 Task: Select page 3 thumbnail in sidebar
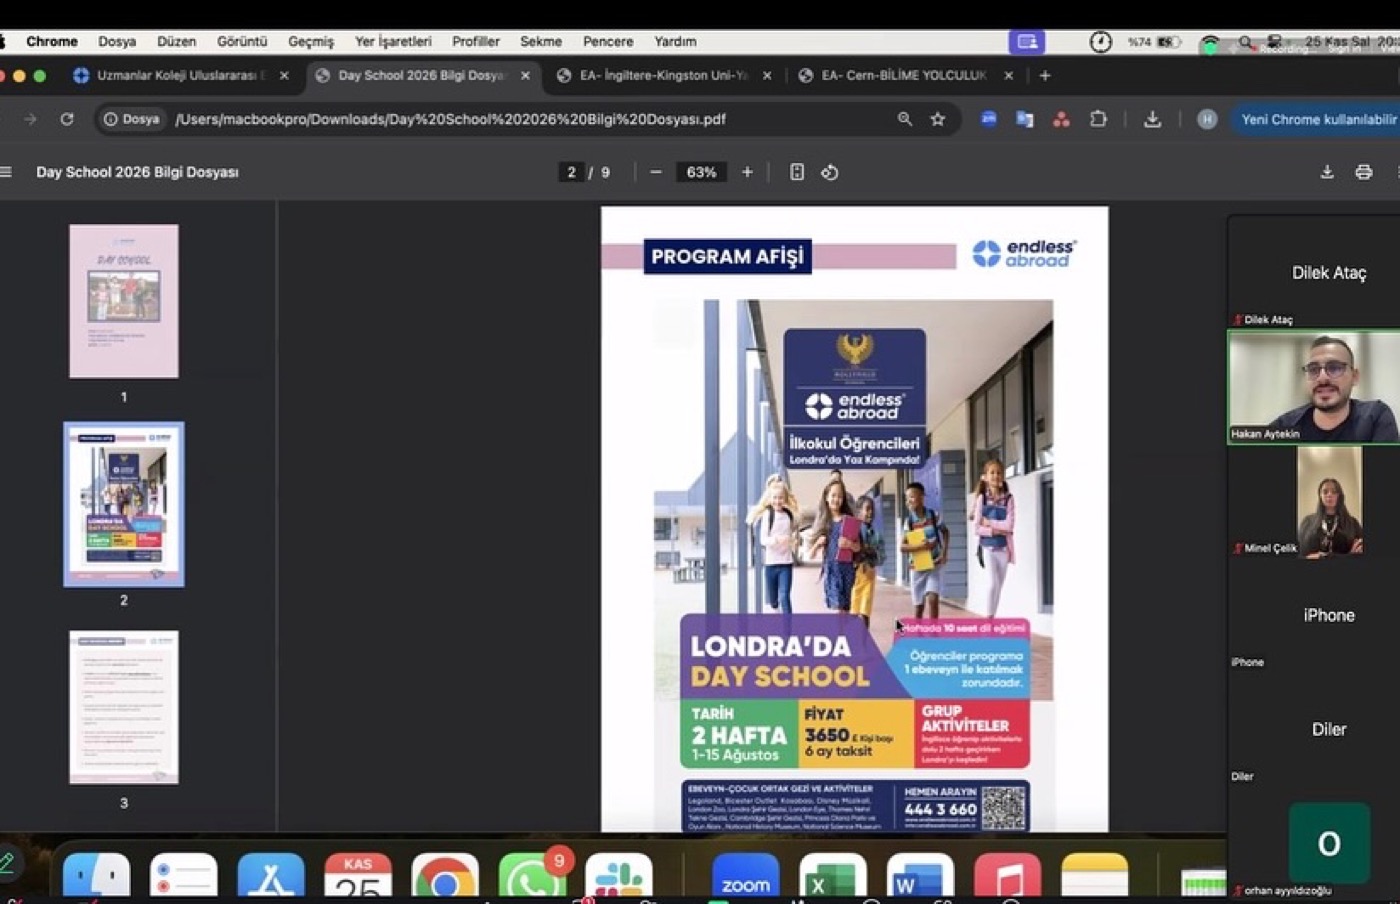(x=124, y=707)
